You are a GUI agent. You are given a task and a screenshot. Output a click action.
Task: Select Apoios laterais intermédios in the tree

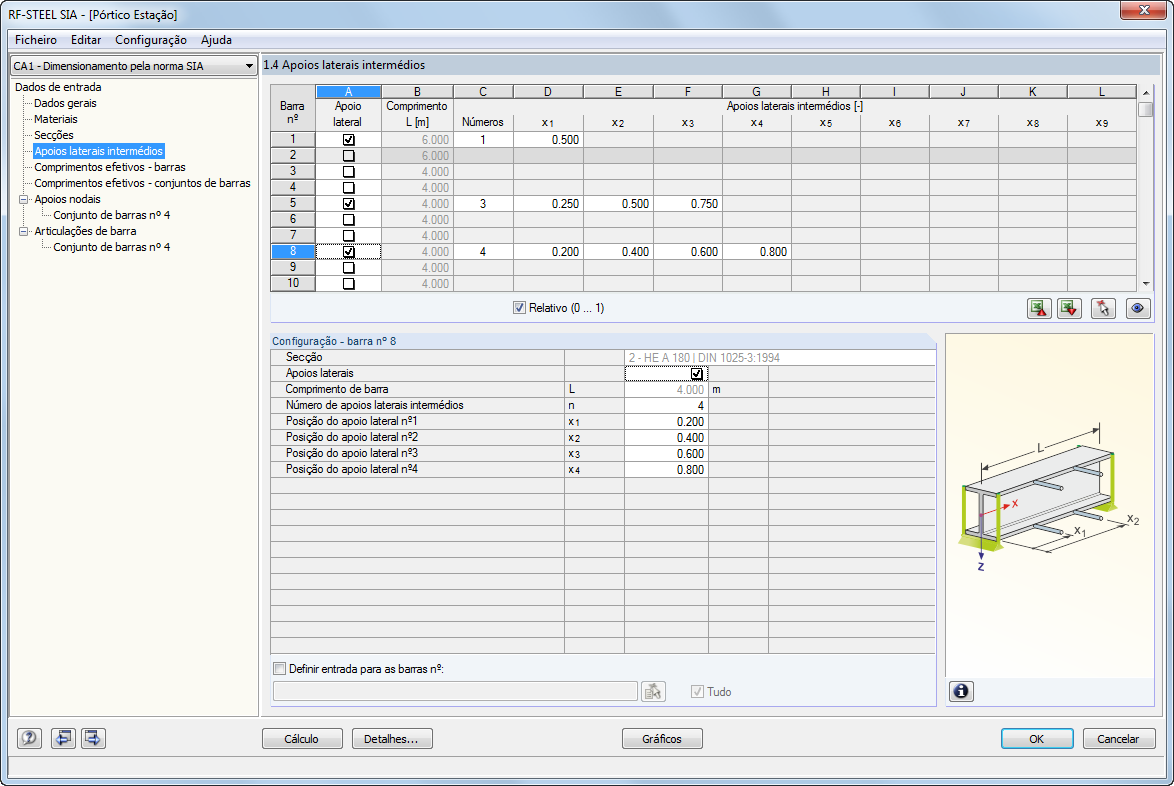98,151
